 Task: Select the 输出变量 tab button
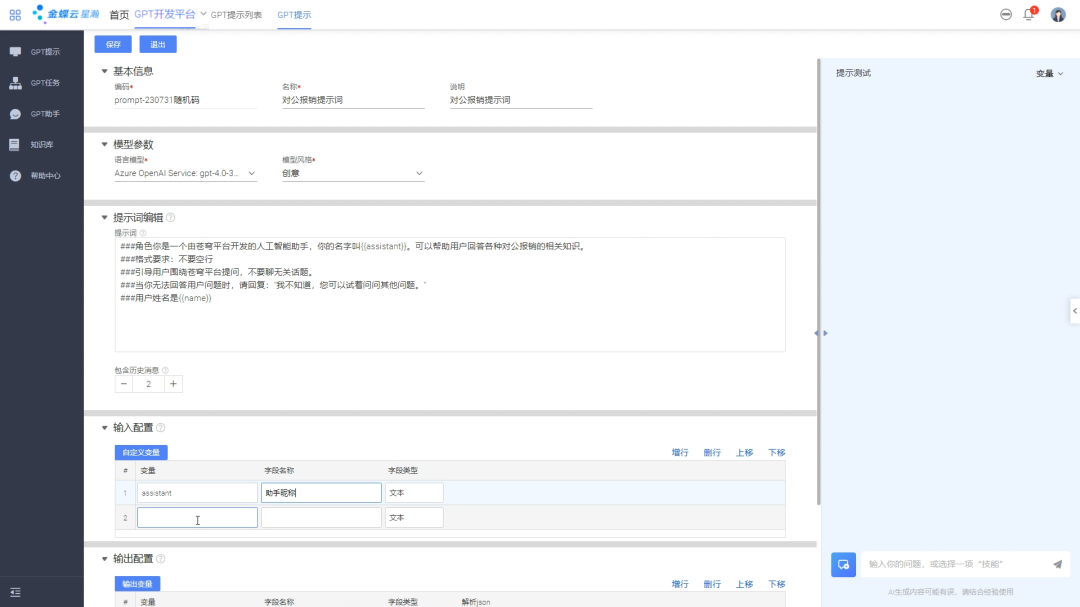(138, 584)
